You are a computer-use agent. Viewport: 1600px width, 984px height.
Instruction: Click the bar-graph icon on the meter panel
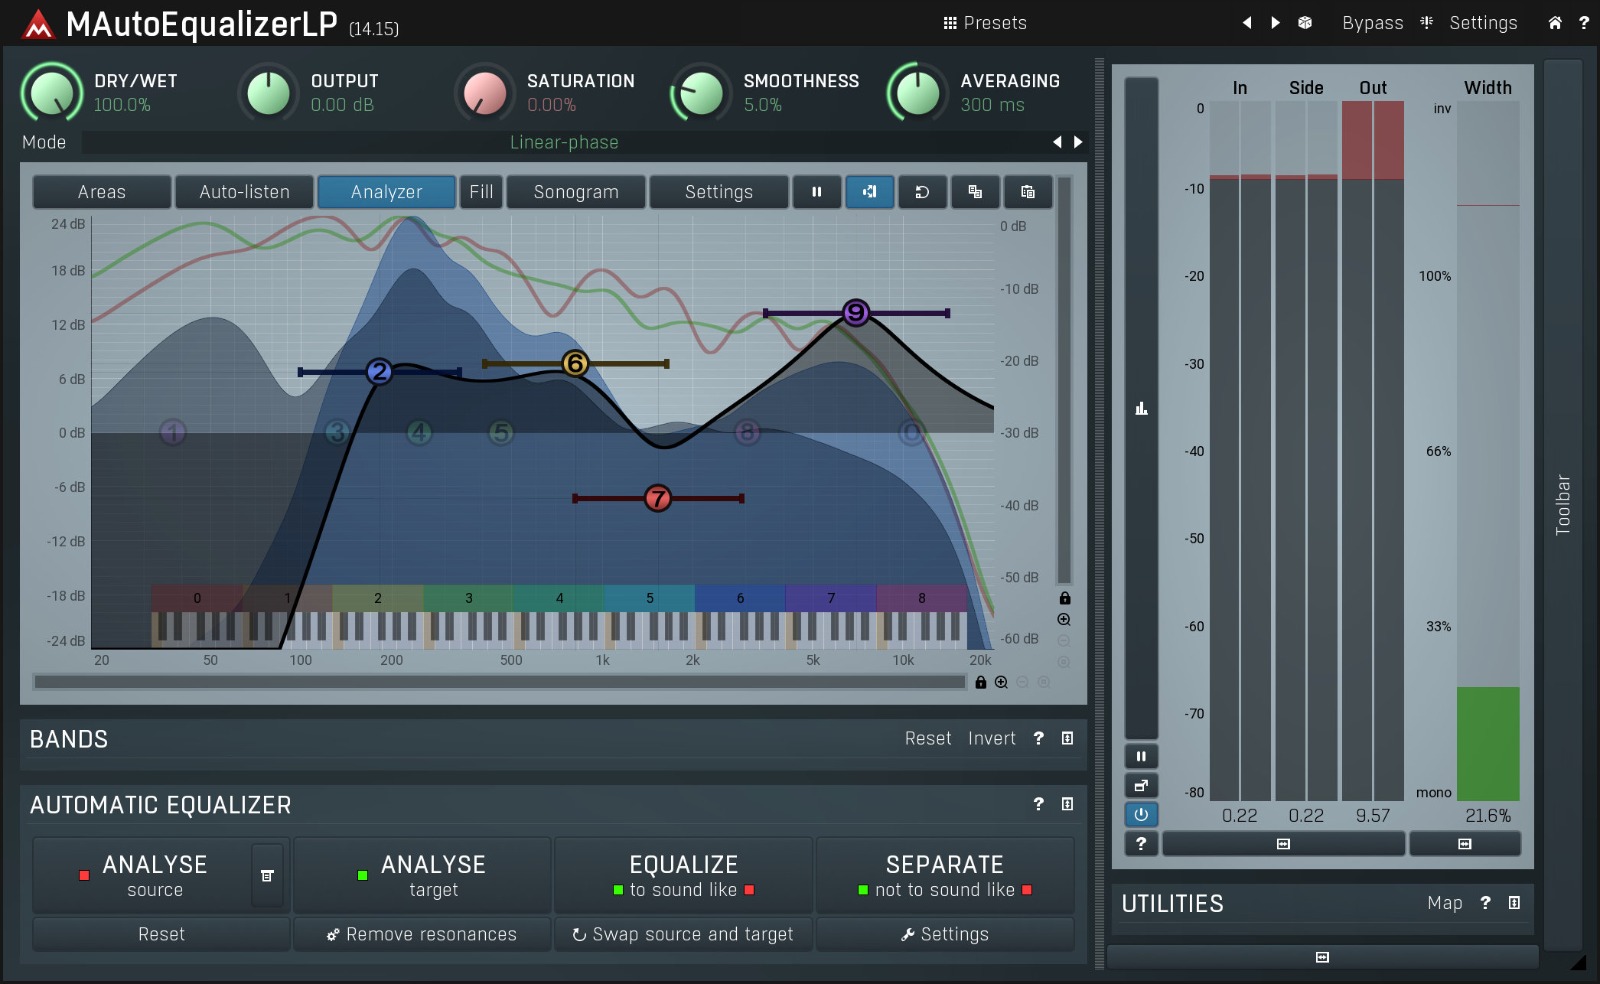1141,408
